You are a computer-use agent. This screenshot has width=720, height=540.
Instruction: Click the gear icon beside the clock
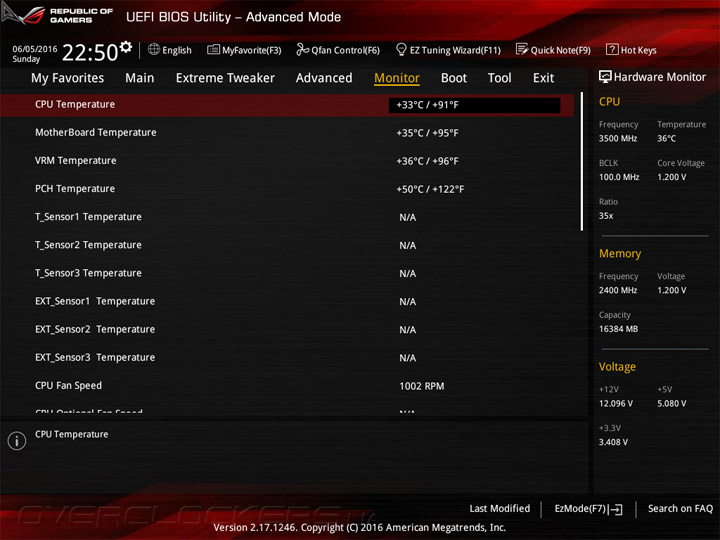tap(126, 47)
